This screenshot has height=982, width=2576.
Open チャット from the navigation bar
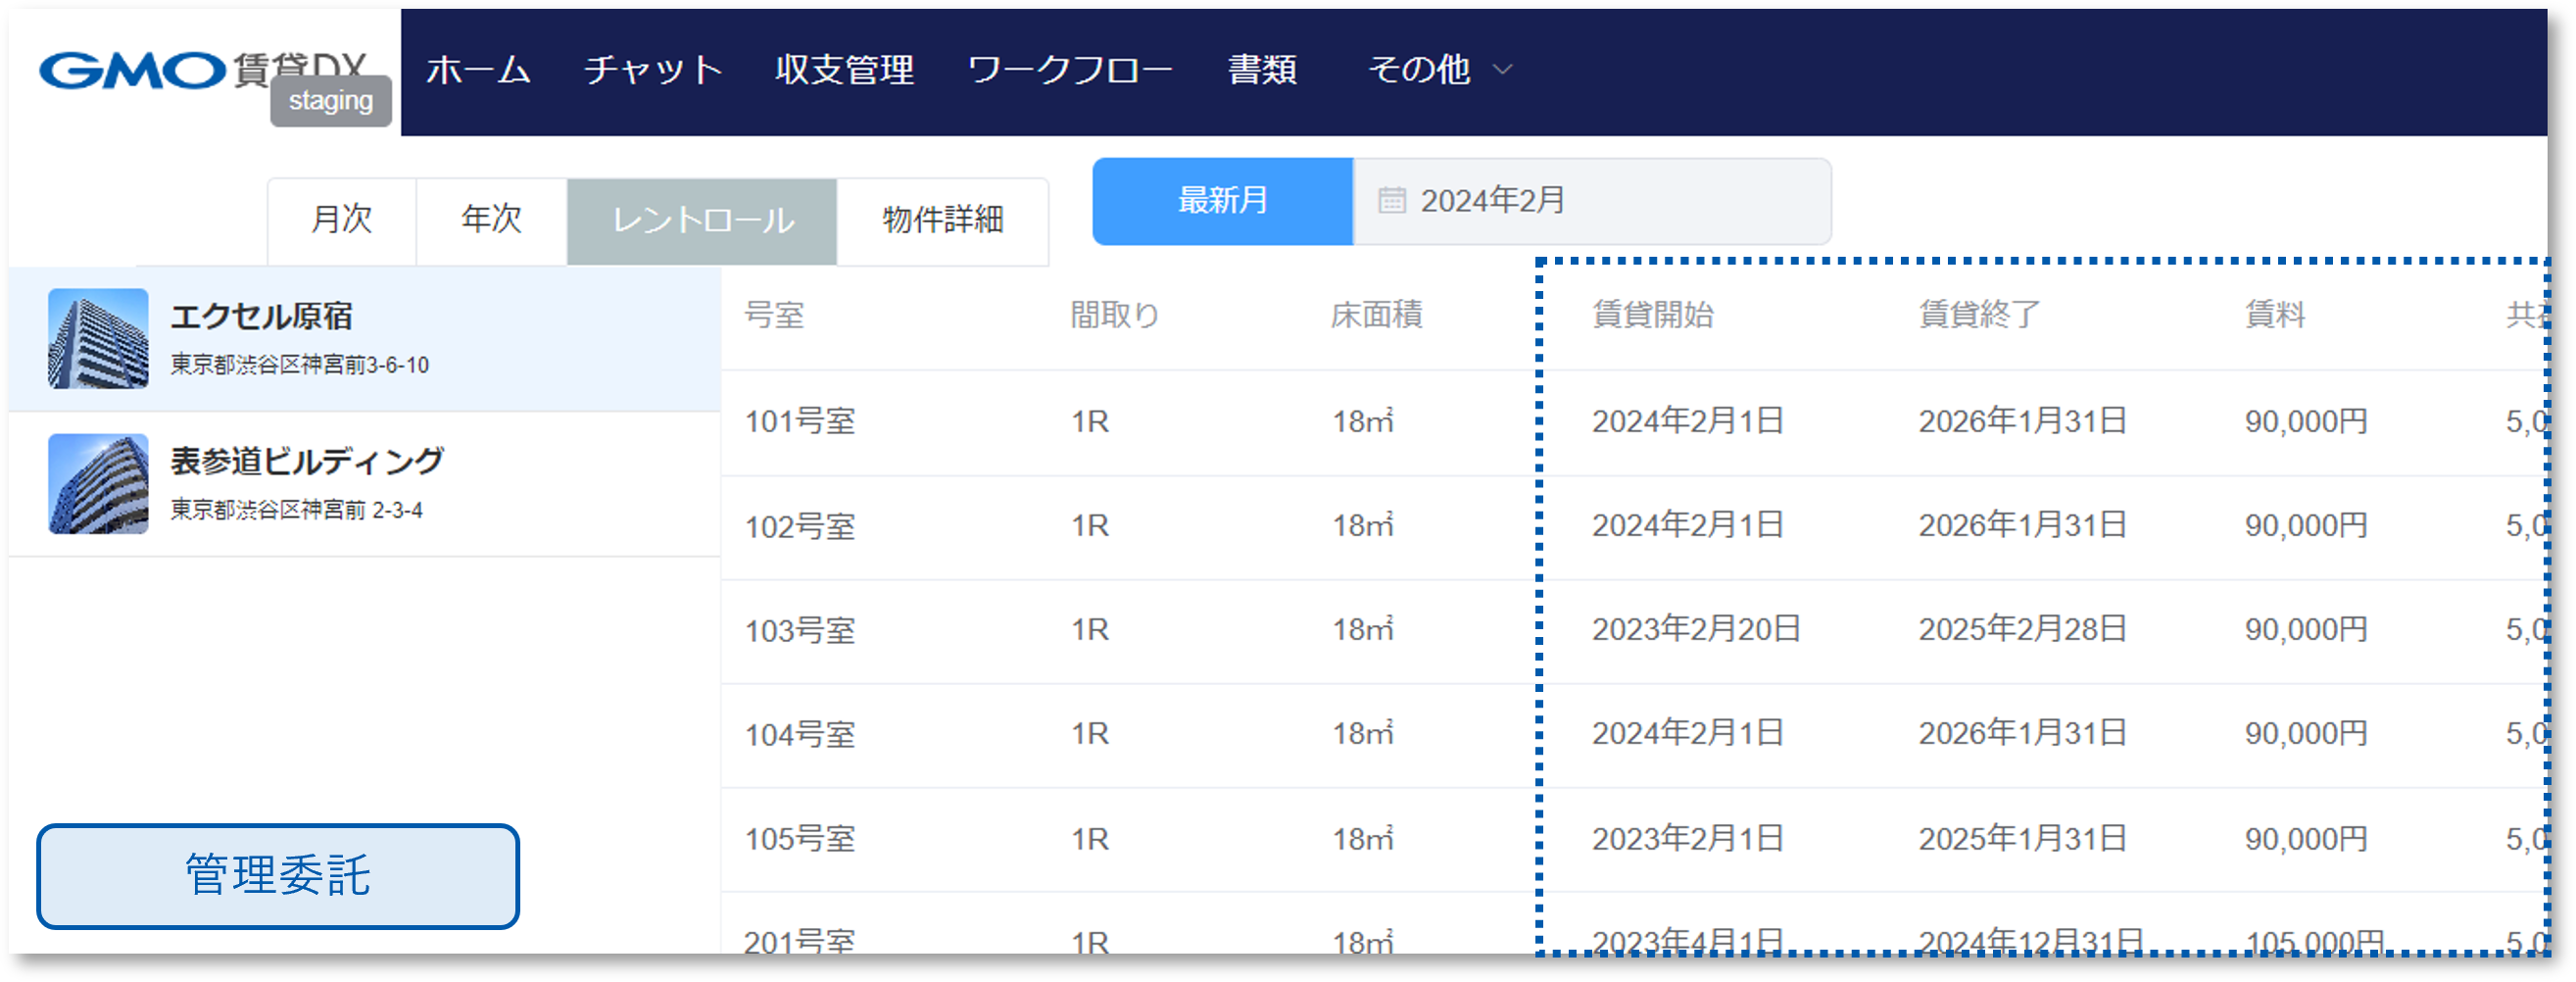[654, 68]
